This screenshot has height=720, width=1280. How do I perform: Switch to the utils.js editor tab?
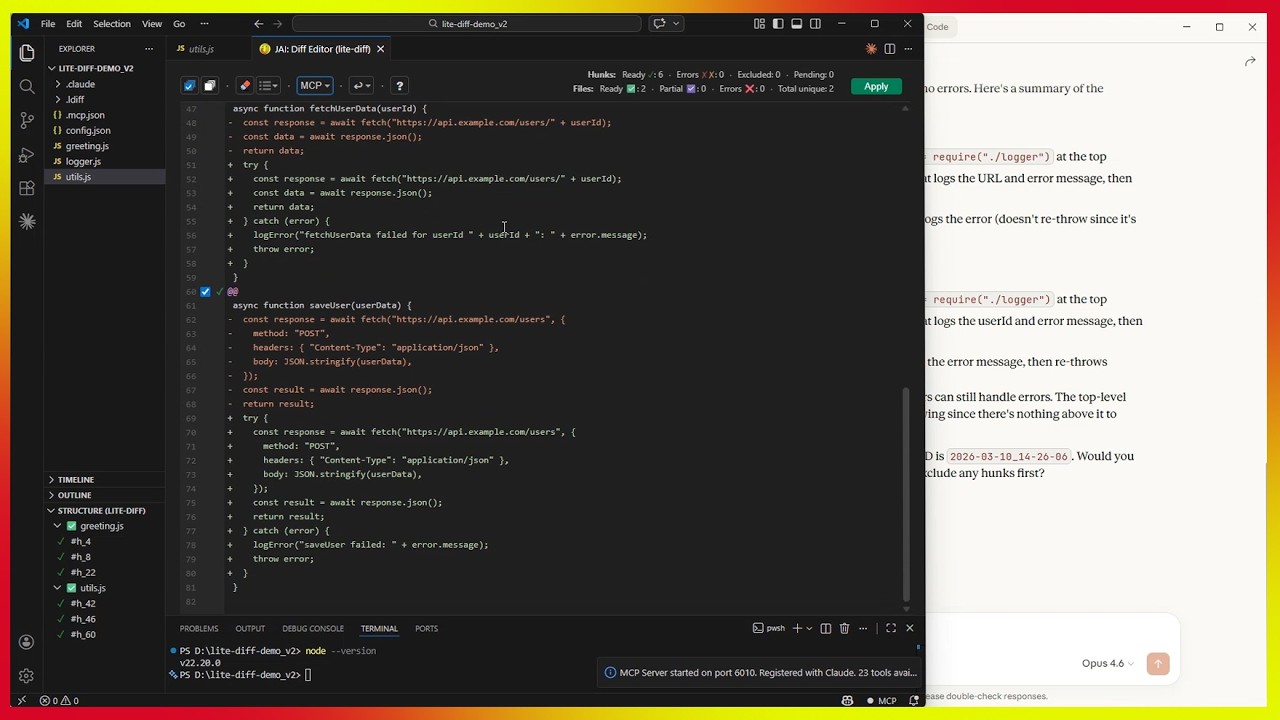[x=201, y=49]
